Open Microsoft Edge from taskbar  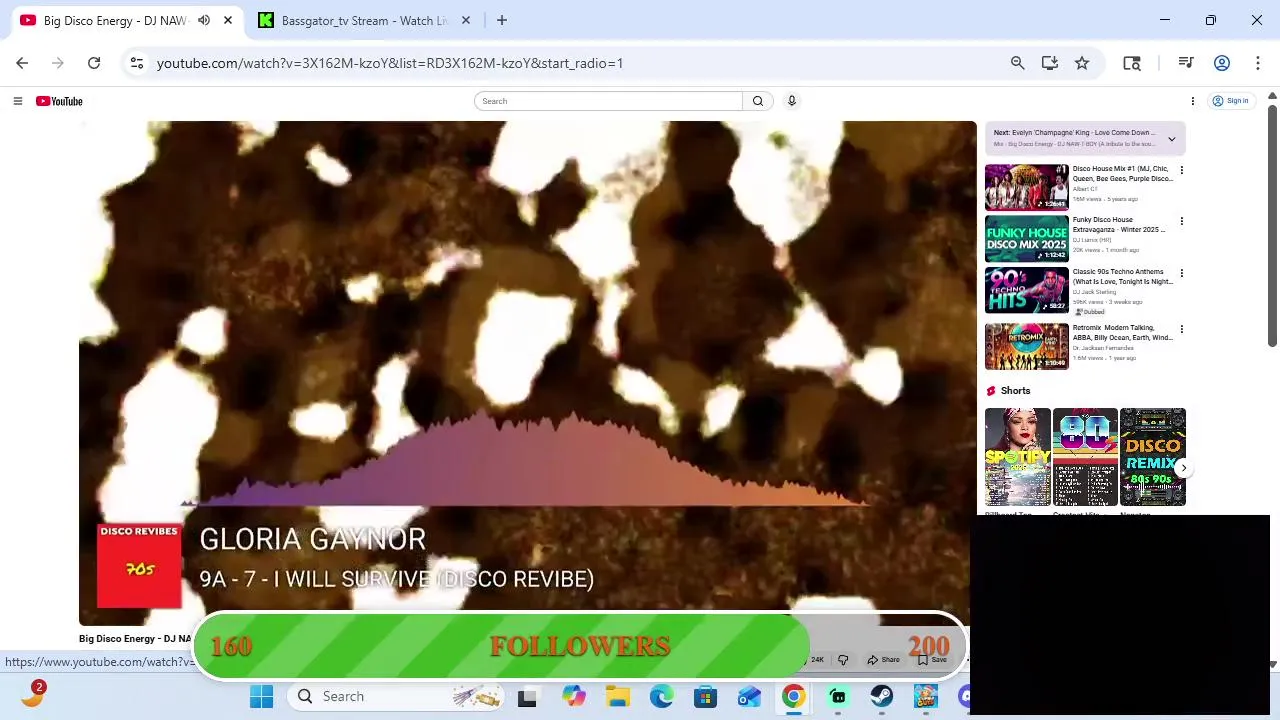pos(661,696)
